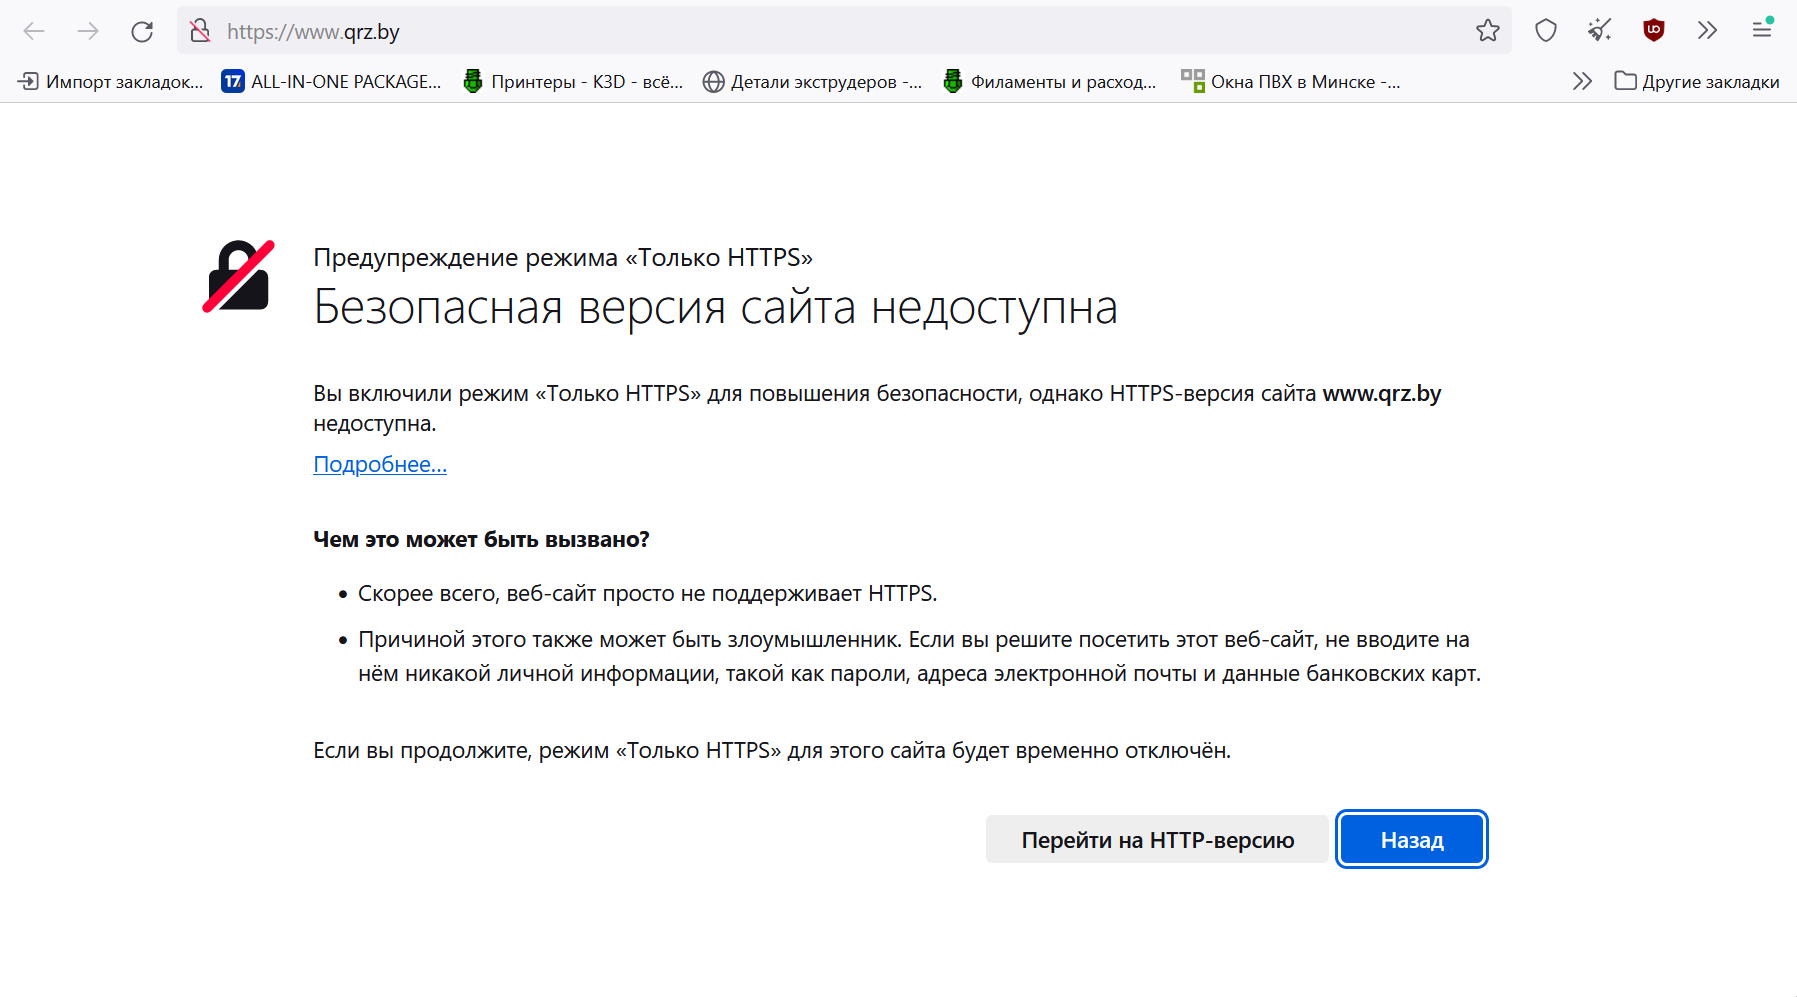Open the Firefox hamburger application menu

click(1761, 31)
